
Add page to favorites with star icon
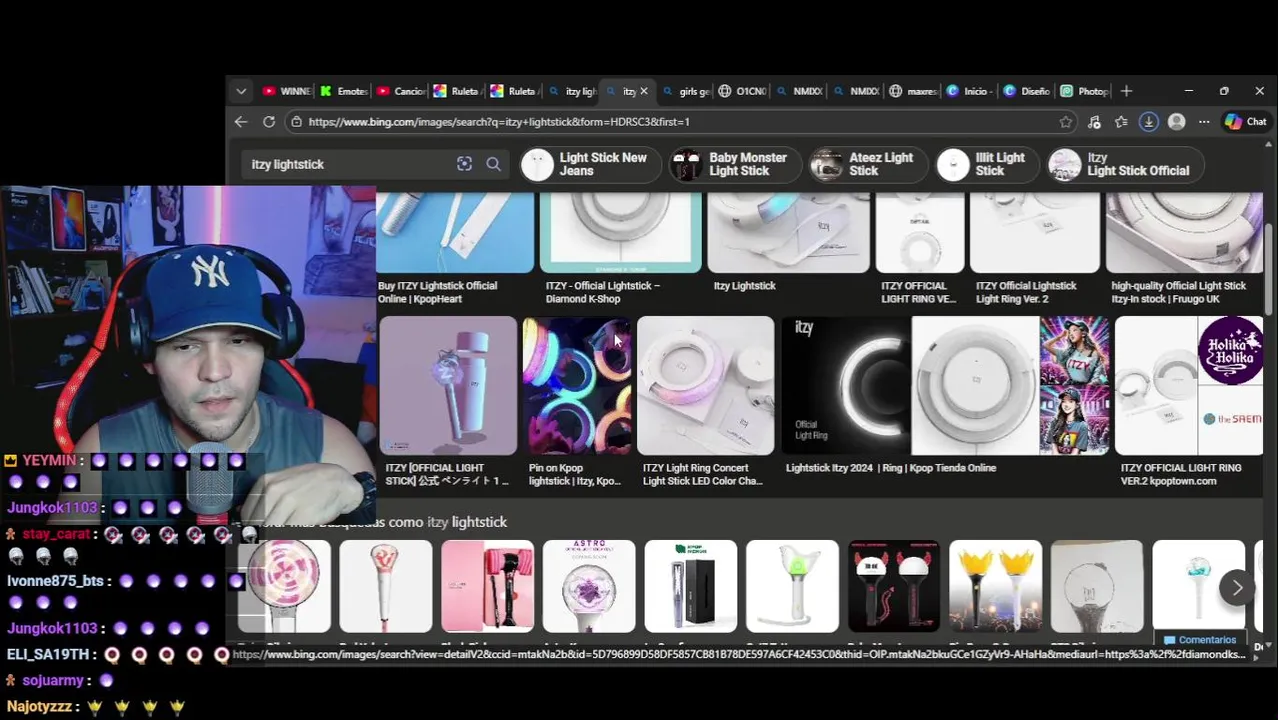(x=1066, y=122)
